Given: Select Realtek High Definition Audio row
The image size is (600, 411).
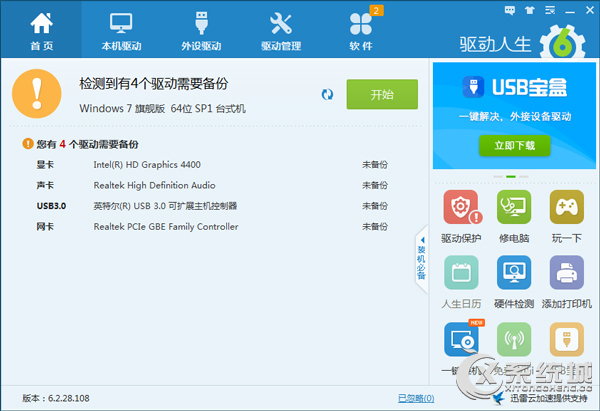Looking at the screenshot, I should pyautogui.click(x=212, y=186).
